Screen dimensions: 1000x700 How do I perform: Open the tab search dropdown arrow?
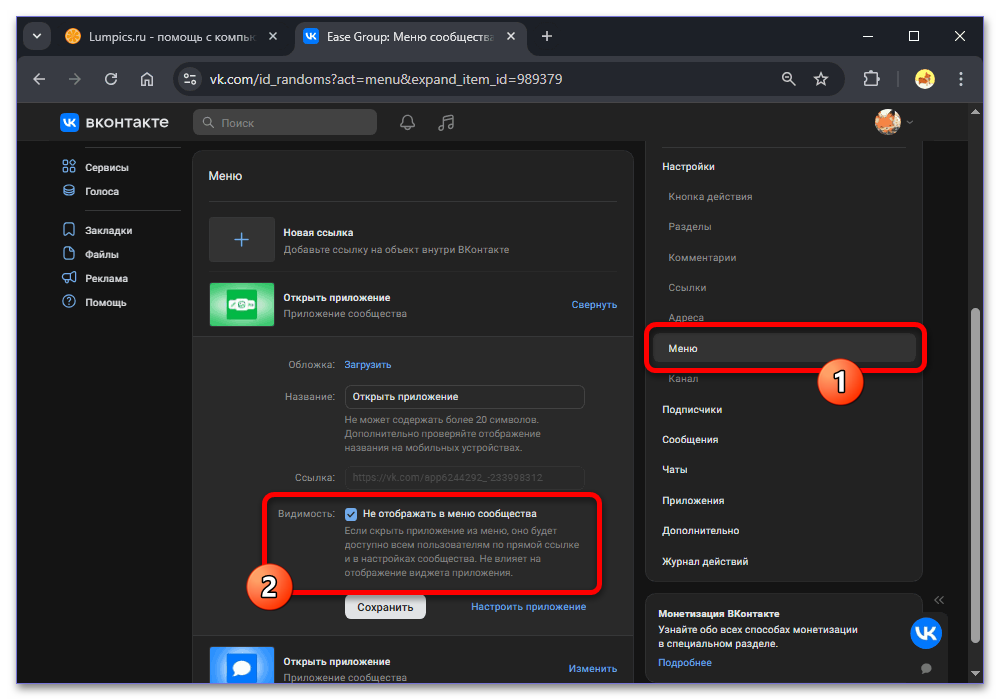point(37,36)
